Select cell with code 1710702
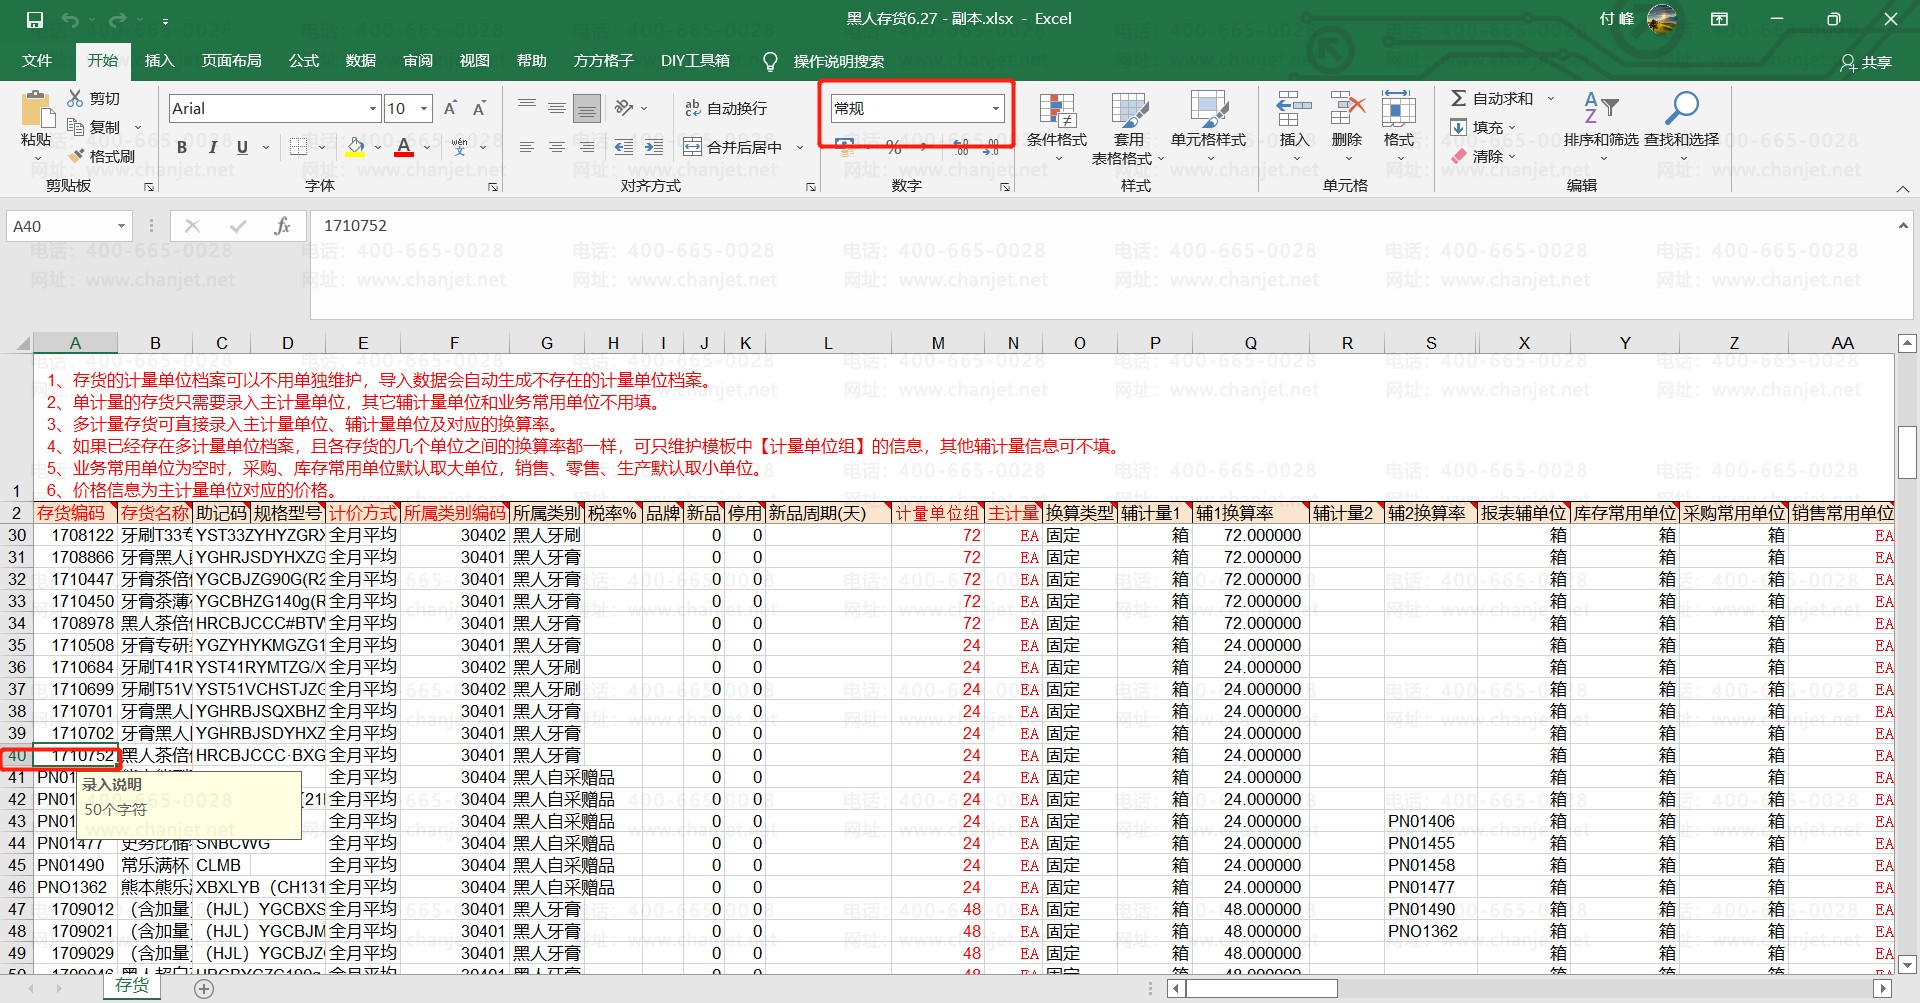Screen dimensions: 1920x1003 coord(76,733)
